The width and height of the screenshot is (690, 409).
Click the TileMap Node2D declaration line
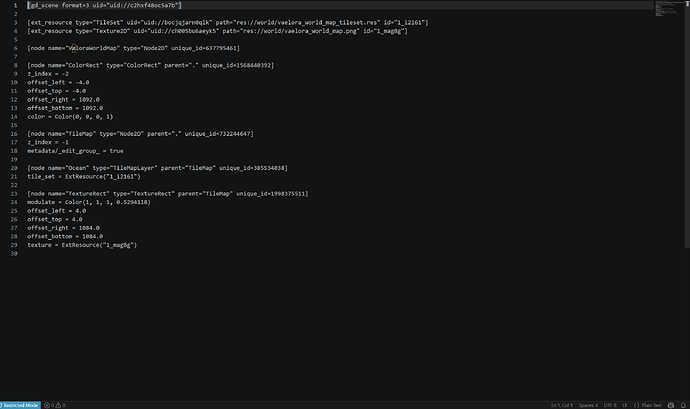[140, 133]
